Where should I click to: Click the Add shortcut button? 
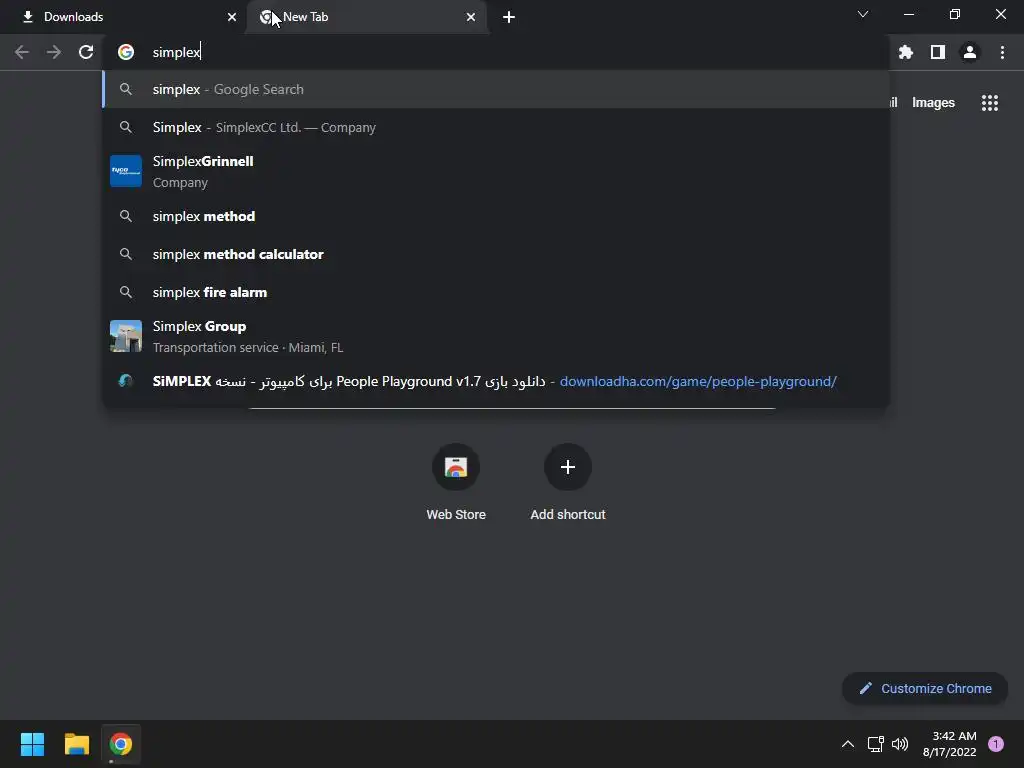[x=568, y=483]
